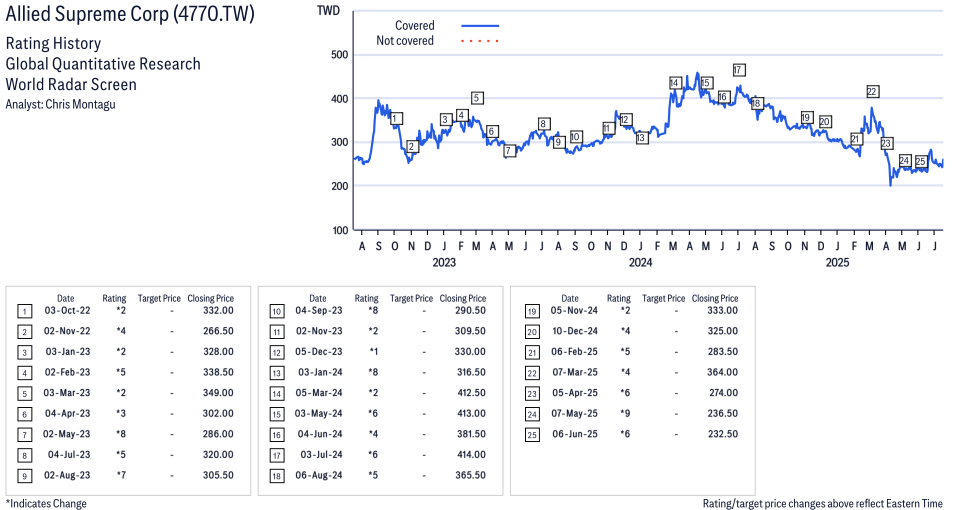Click the 283.50 closing price
Image resolution: width=954 pixels, height=510 pixels.
(x=723, y=352)
